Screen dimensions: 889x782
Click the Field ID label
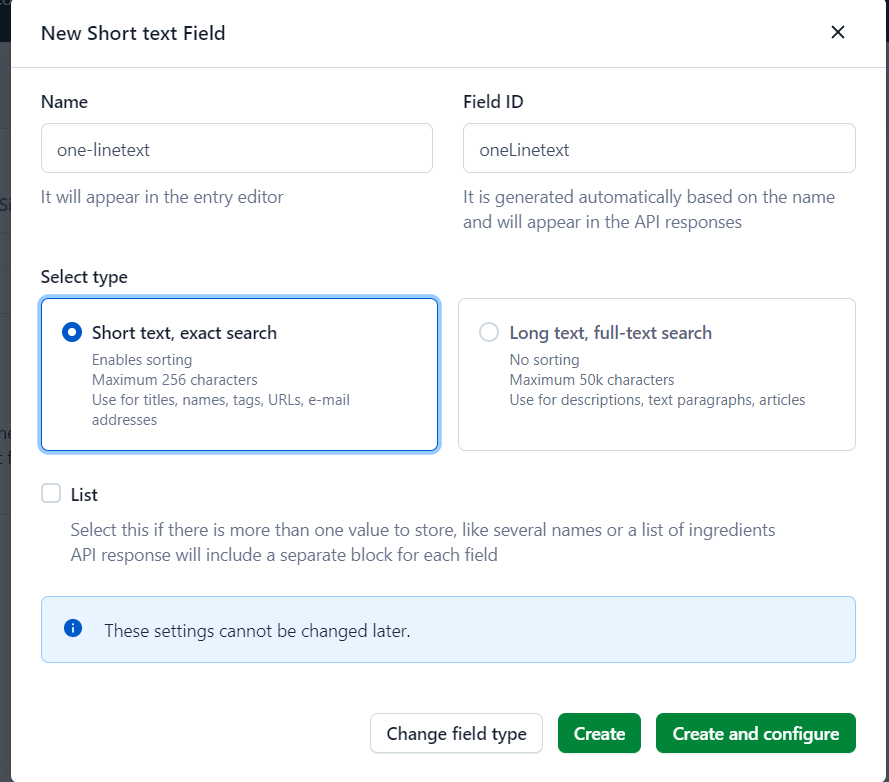(493, 102)
